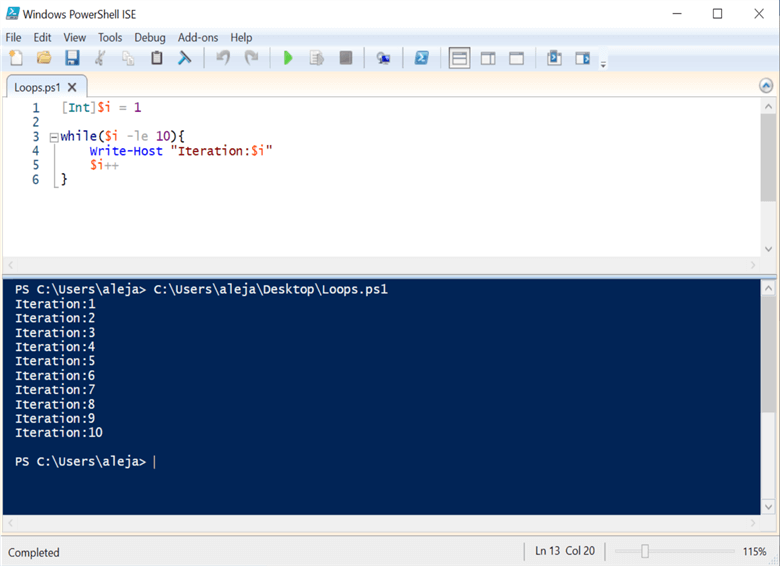Stop operation with the square stop icon
Viewport: 780px width, 566px height.
[x=346, y=58]
